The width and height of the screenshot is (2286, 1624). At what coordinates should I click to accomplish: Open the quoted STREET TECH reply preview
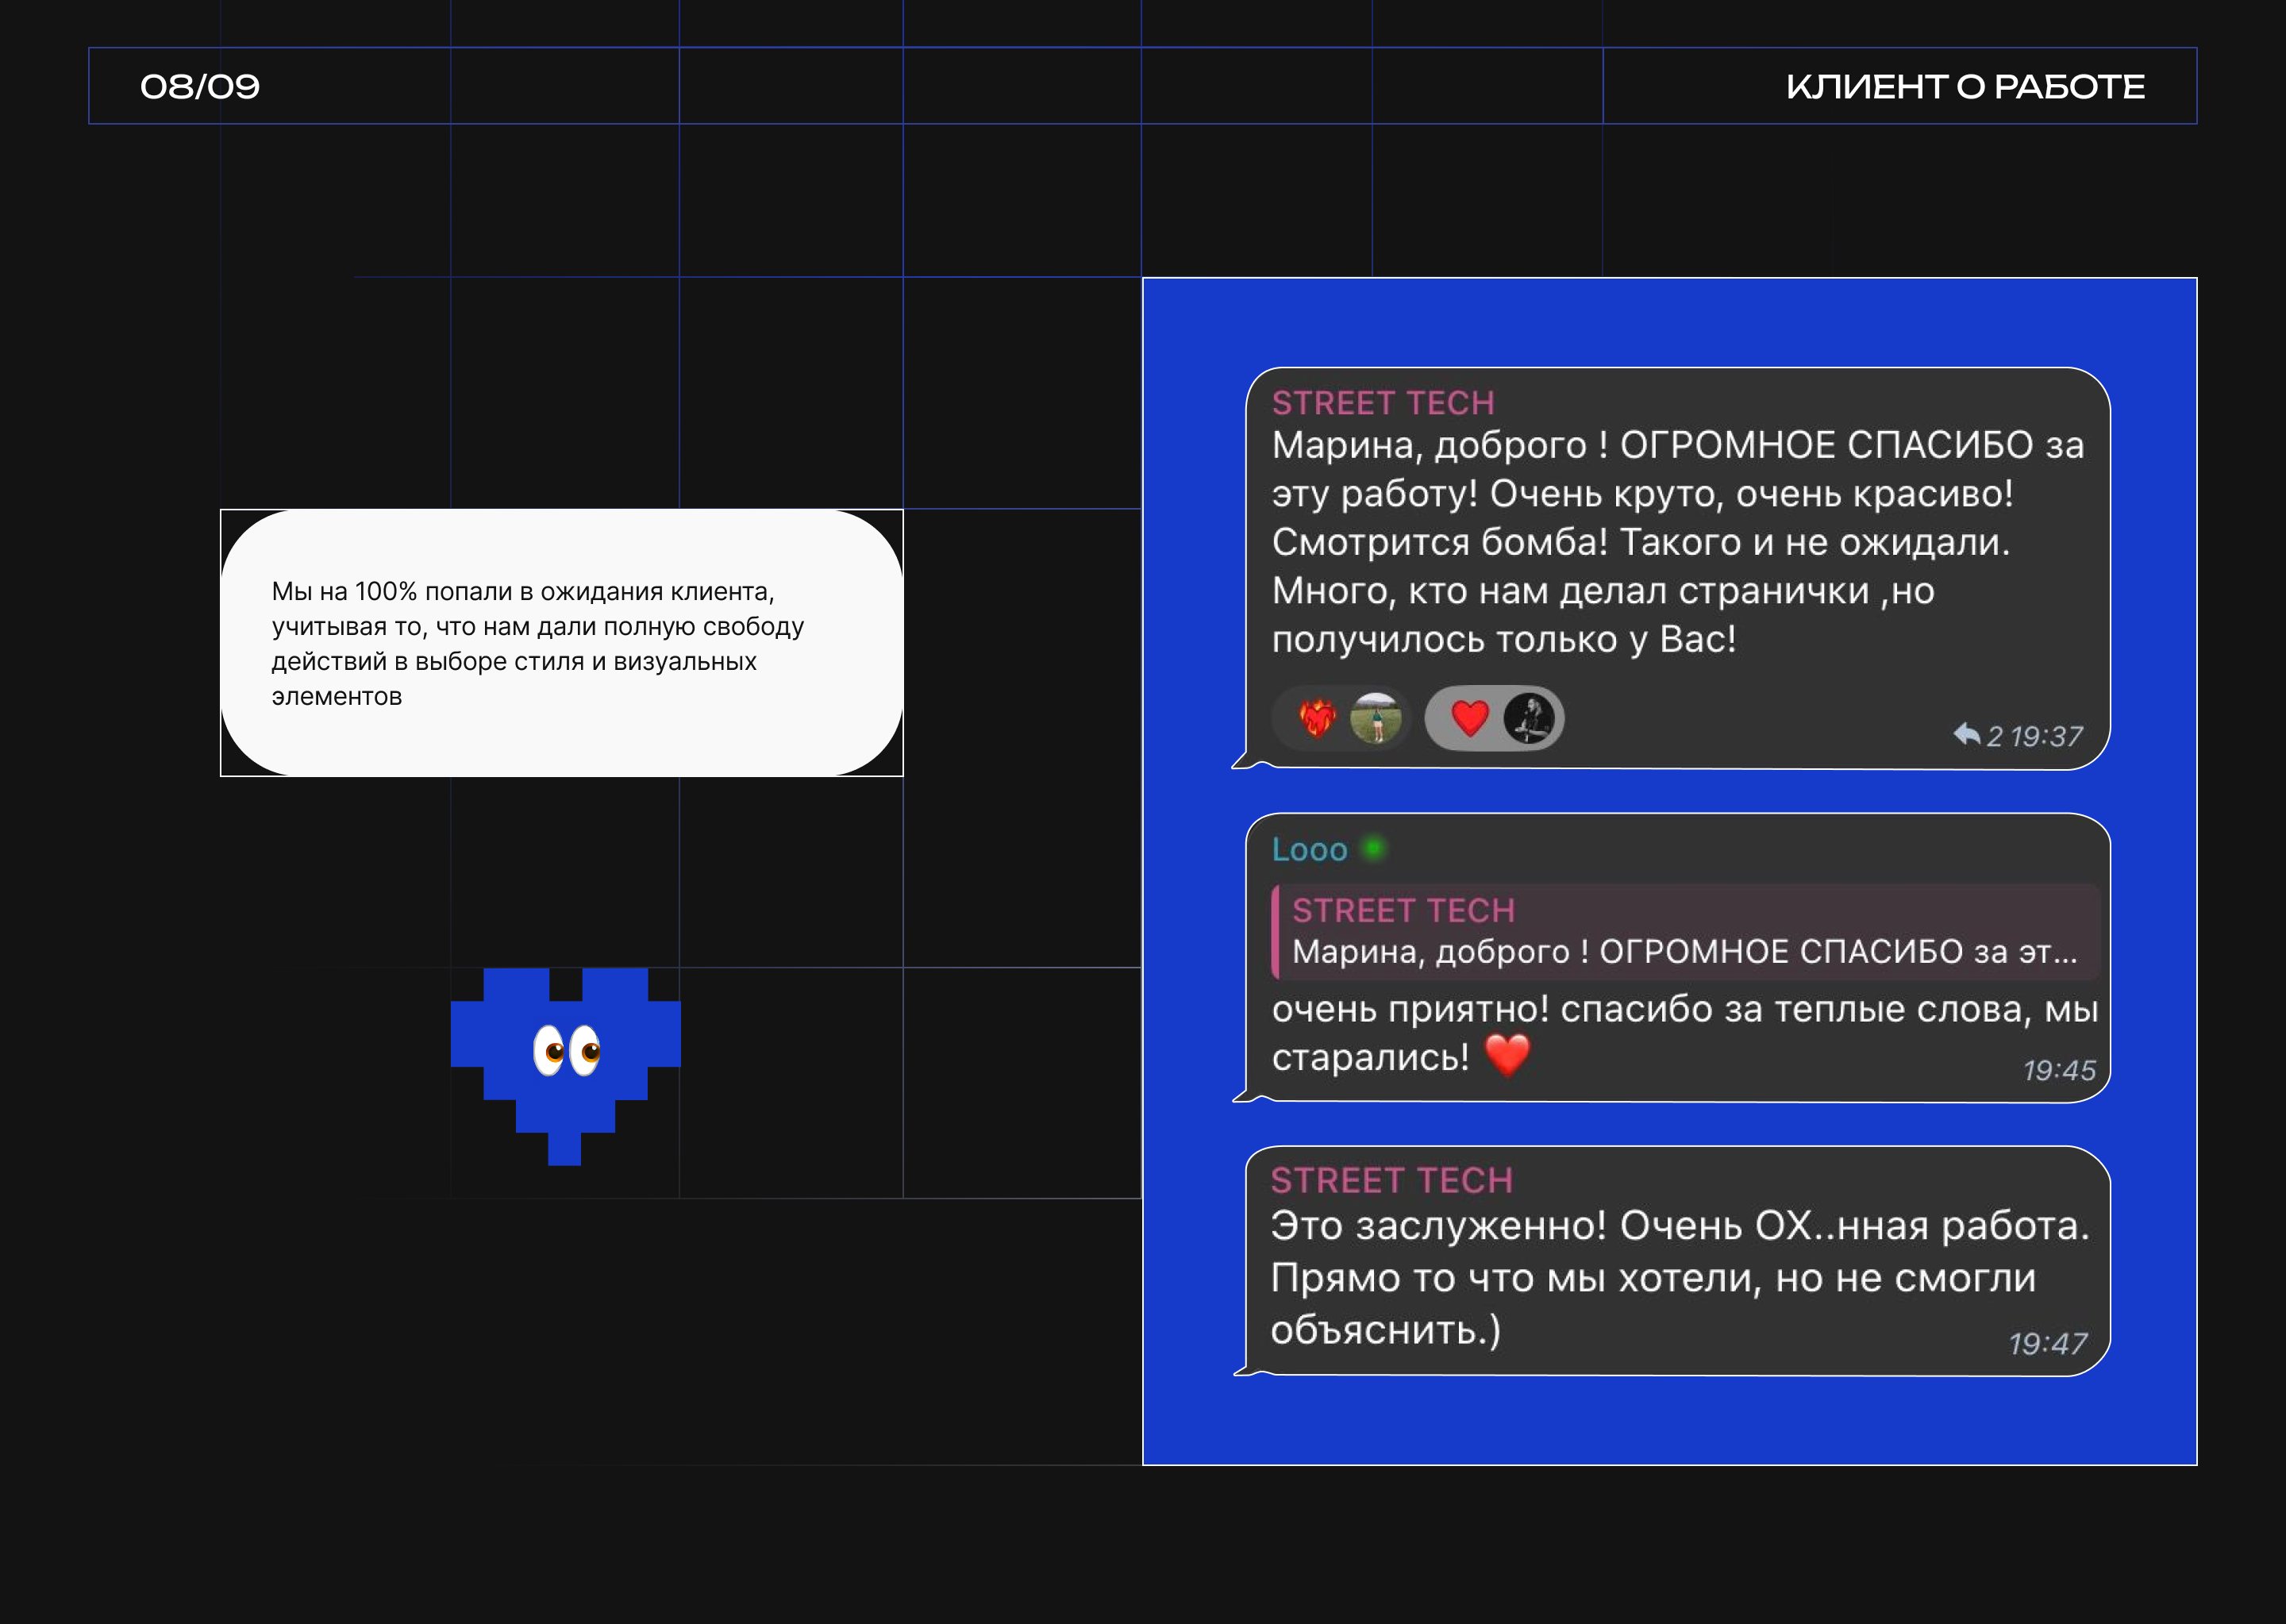(1684, 931)
